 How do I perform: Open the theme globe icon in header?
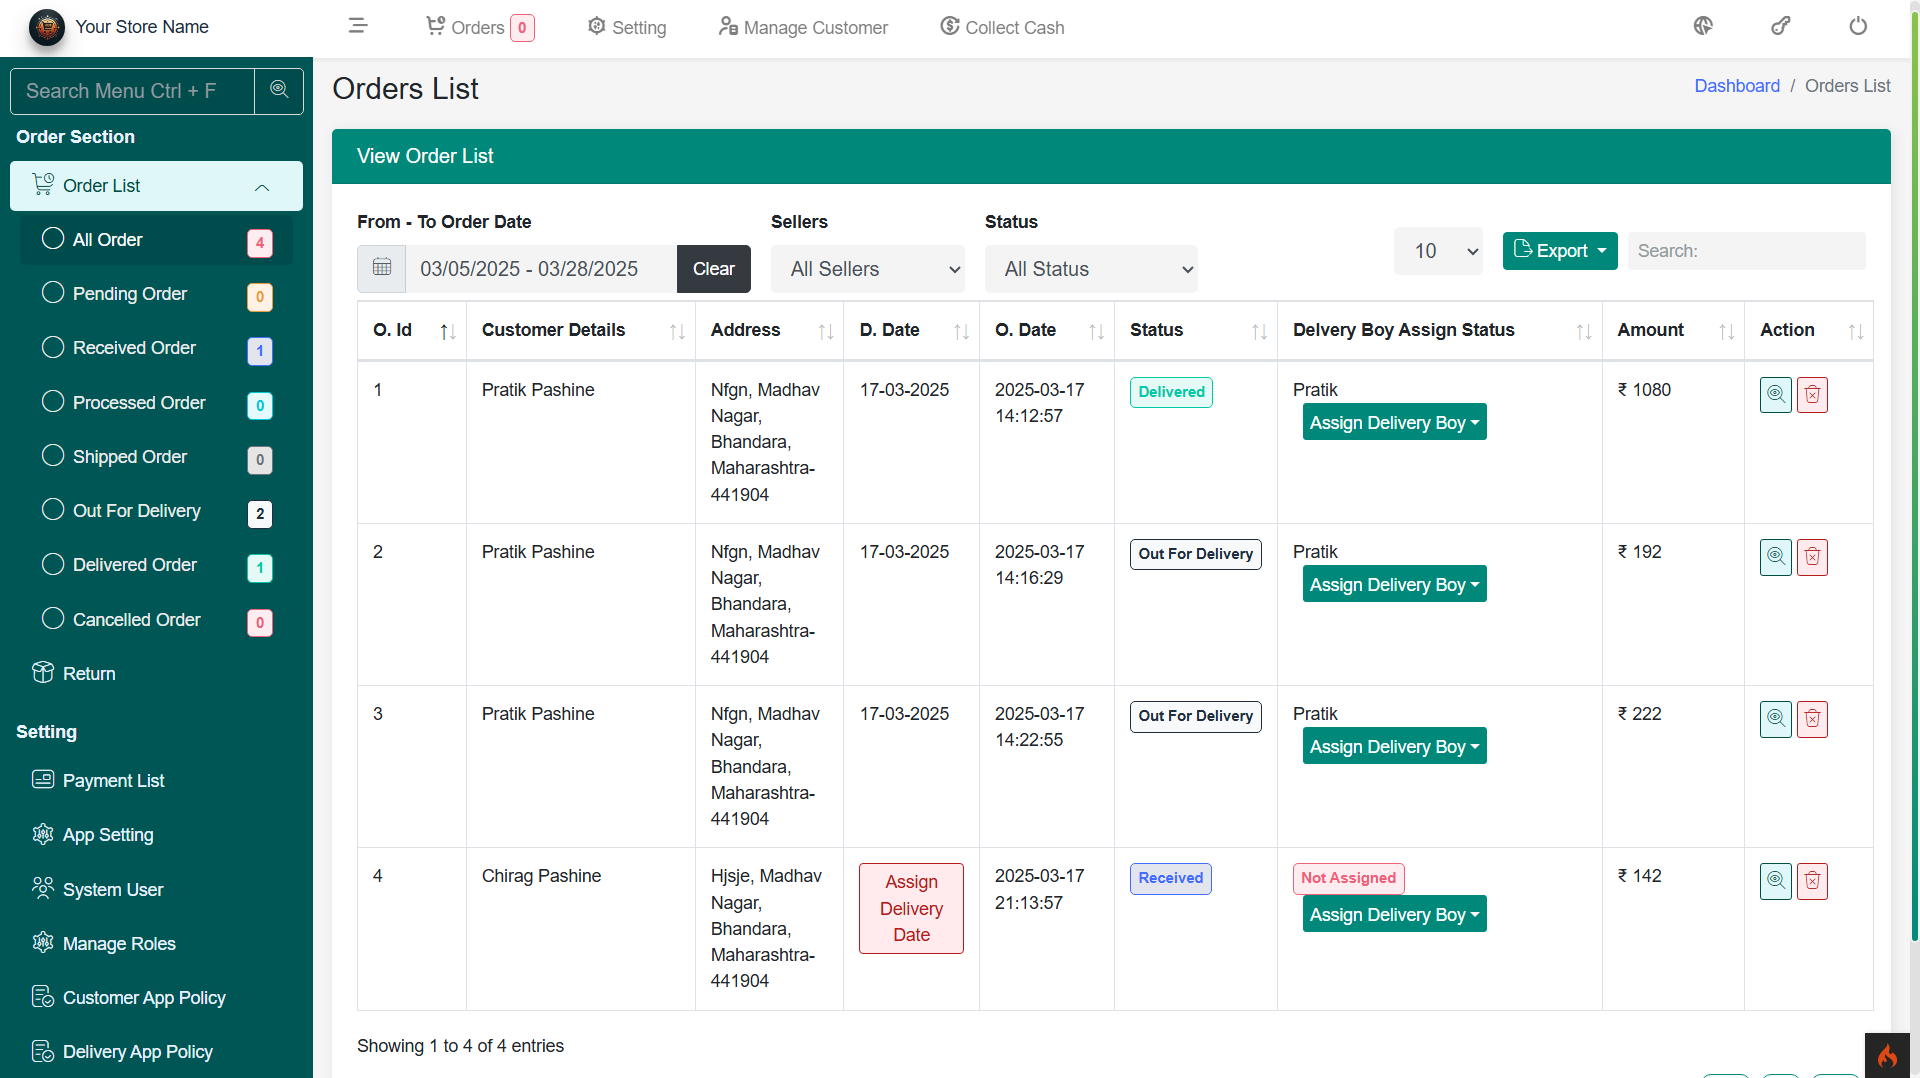pyautogui.click(x=1703, y=27)
